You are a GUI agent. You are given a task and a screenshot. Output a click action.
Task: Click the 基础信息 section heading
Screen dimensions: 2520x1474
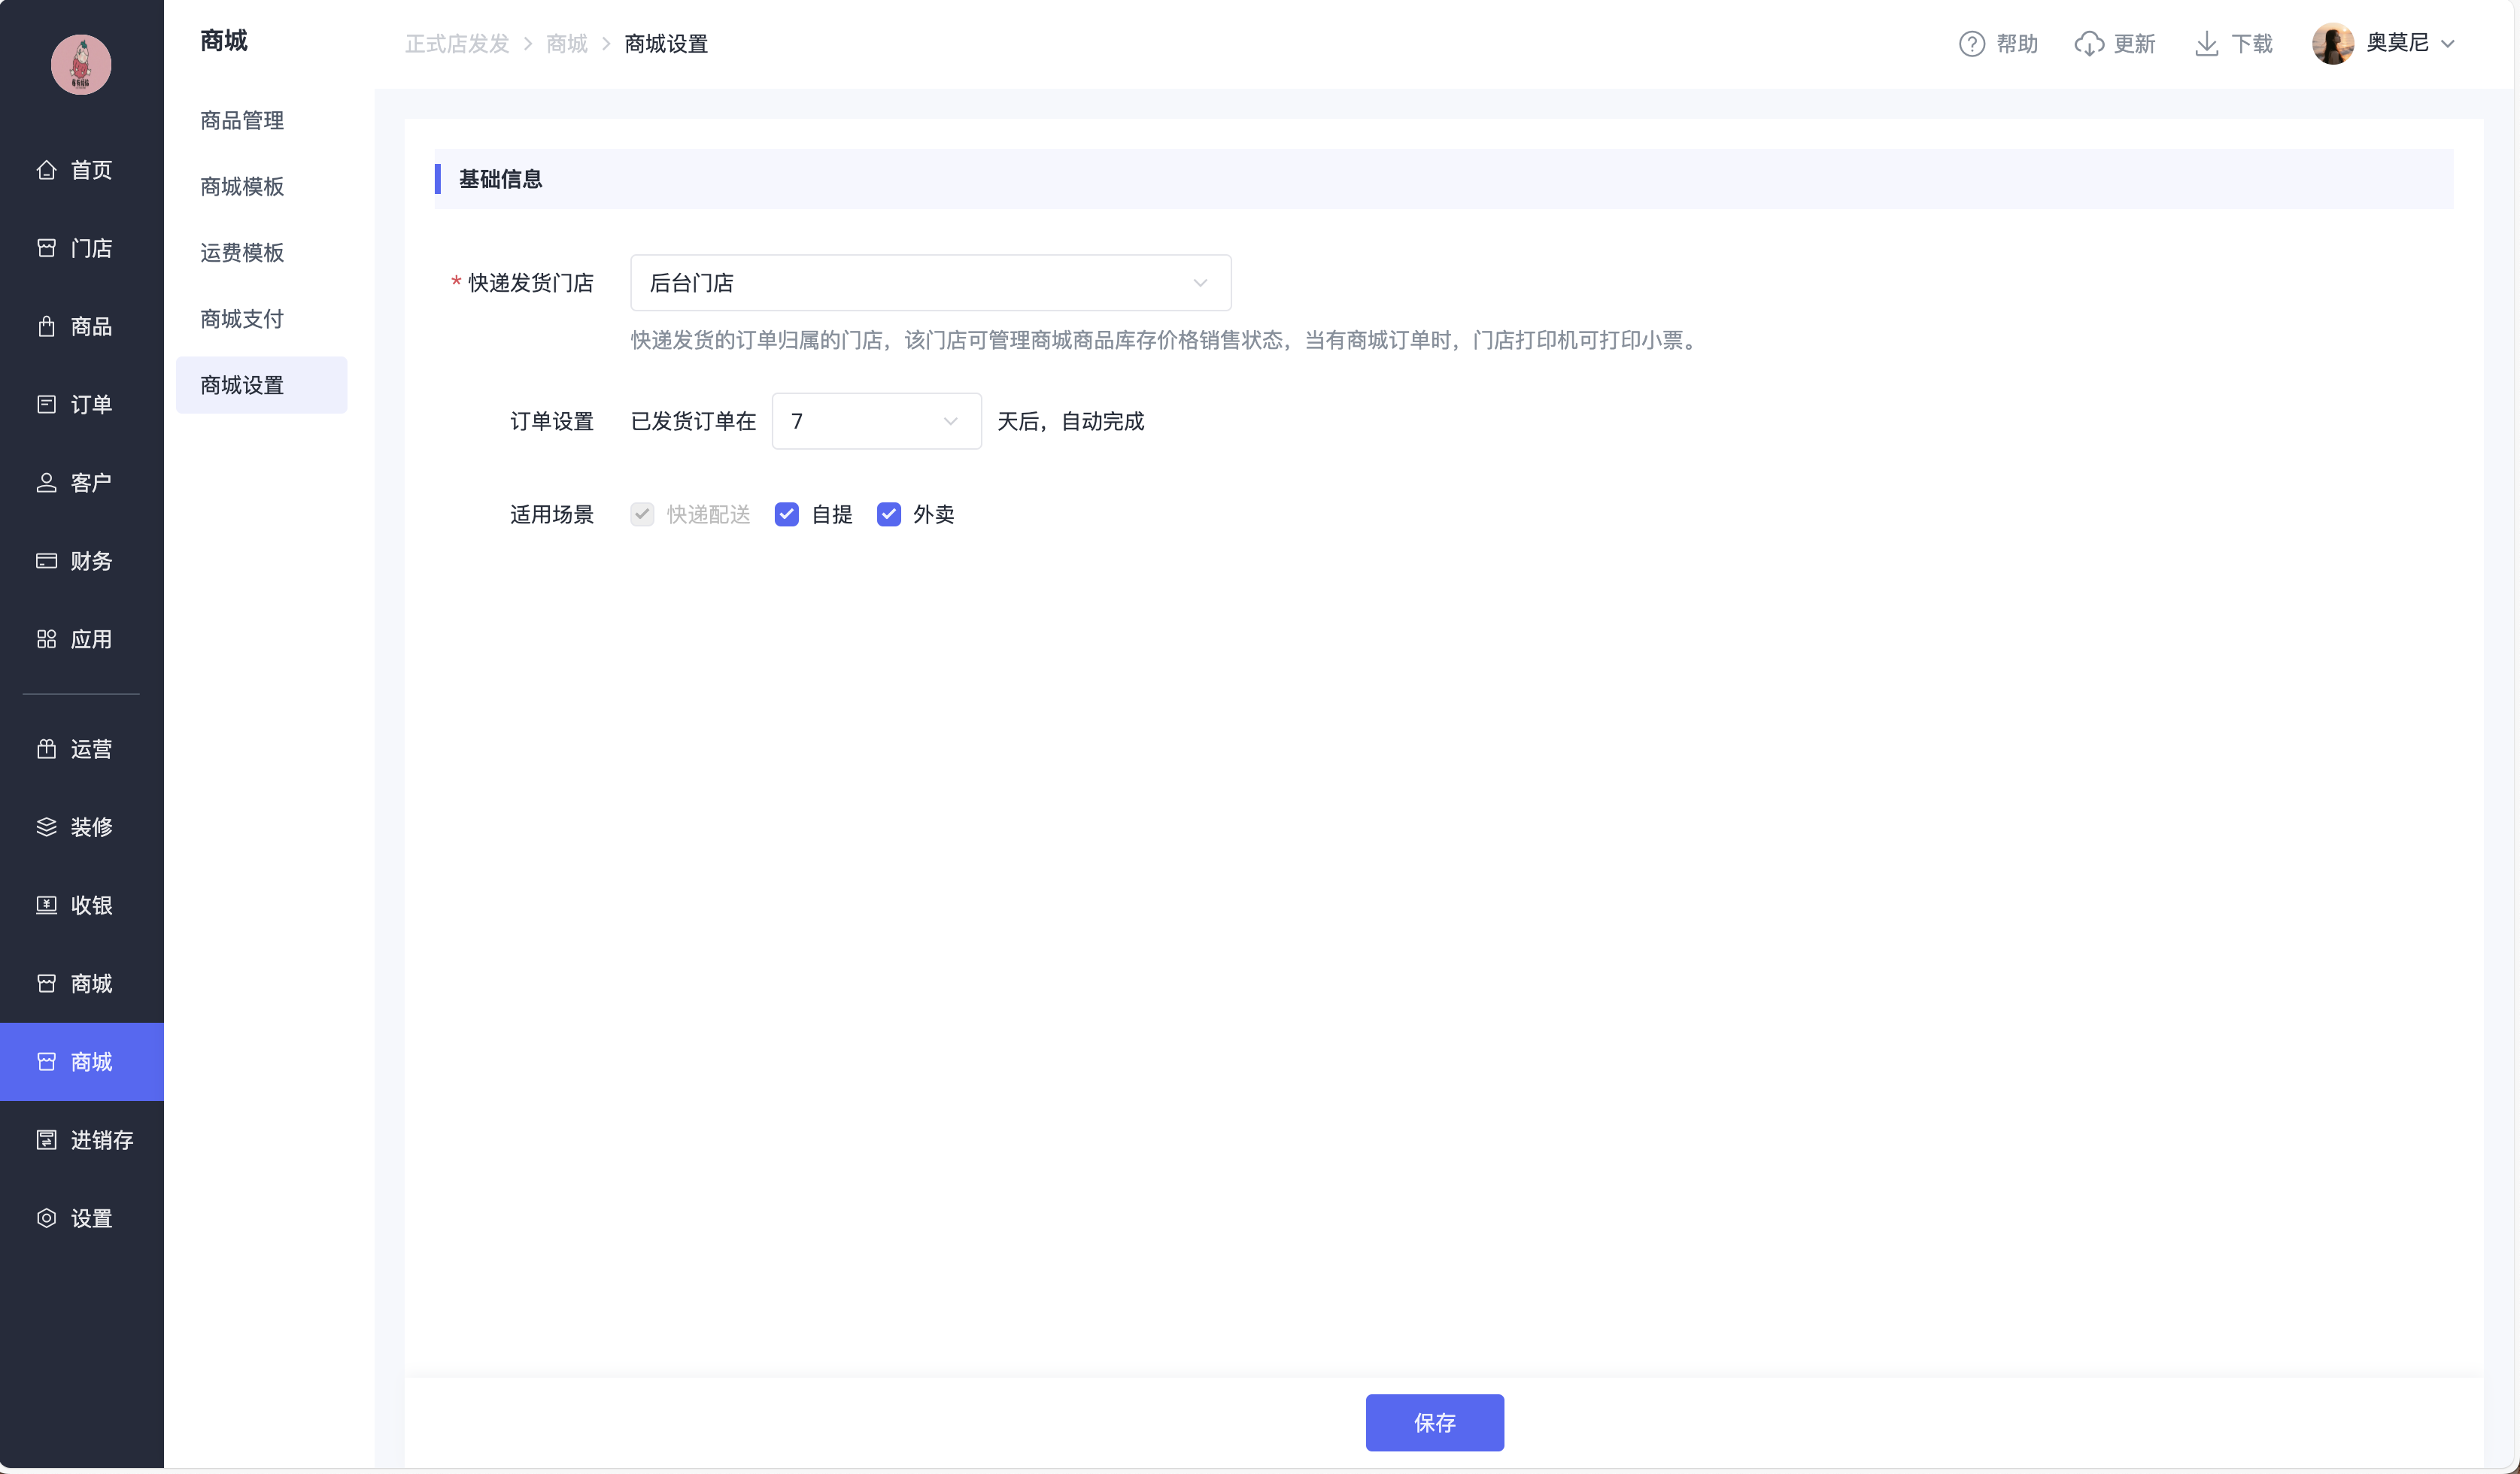point(500,179)
